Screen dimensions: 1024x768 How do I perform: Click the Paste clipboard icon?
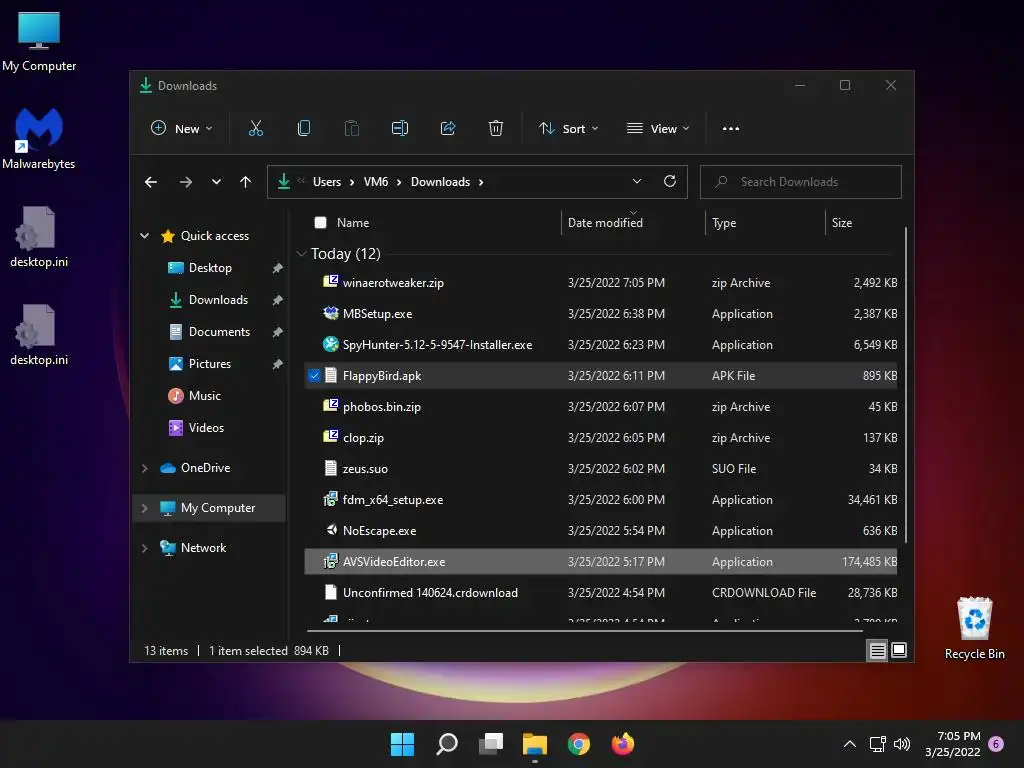pos(351,128)
